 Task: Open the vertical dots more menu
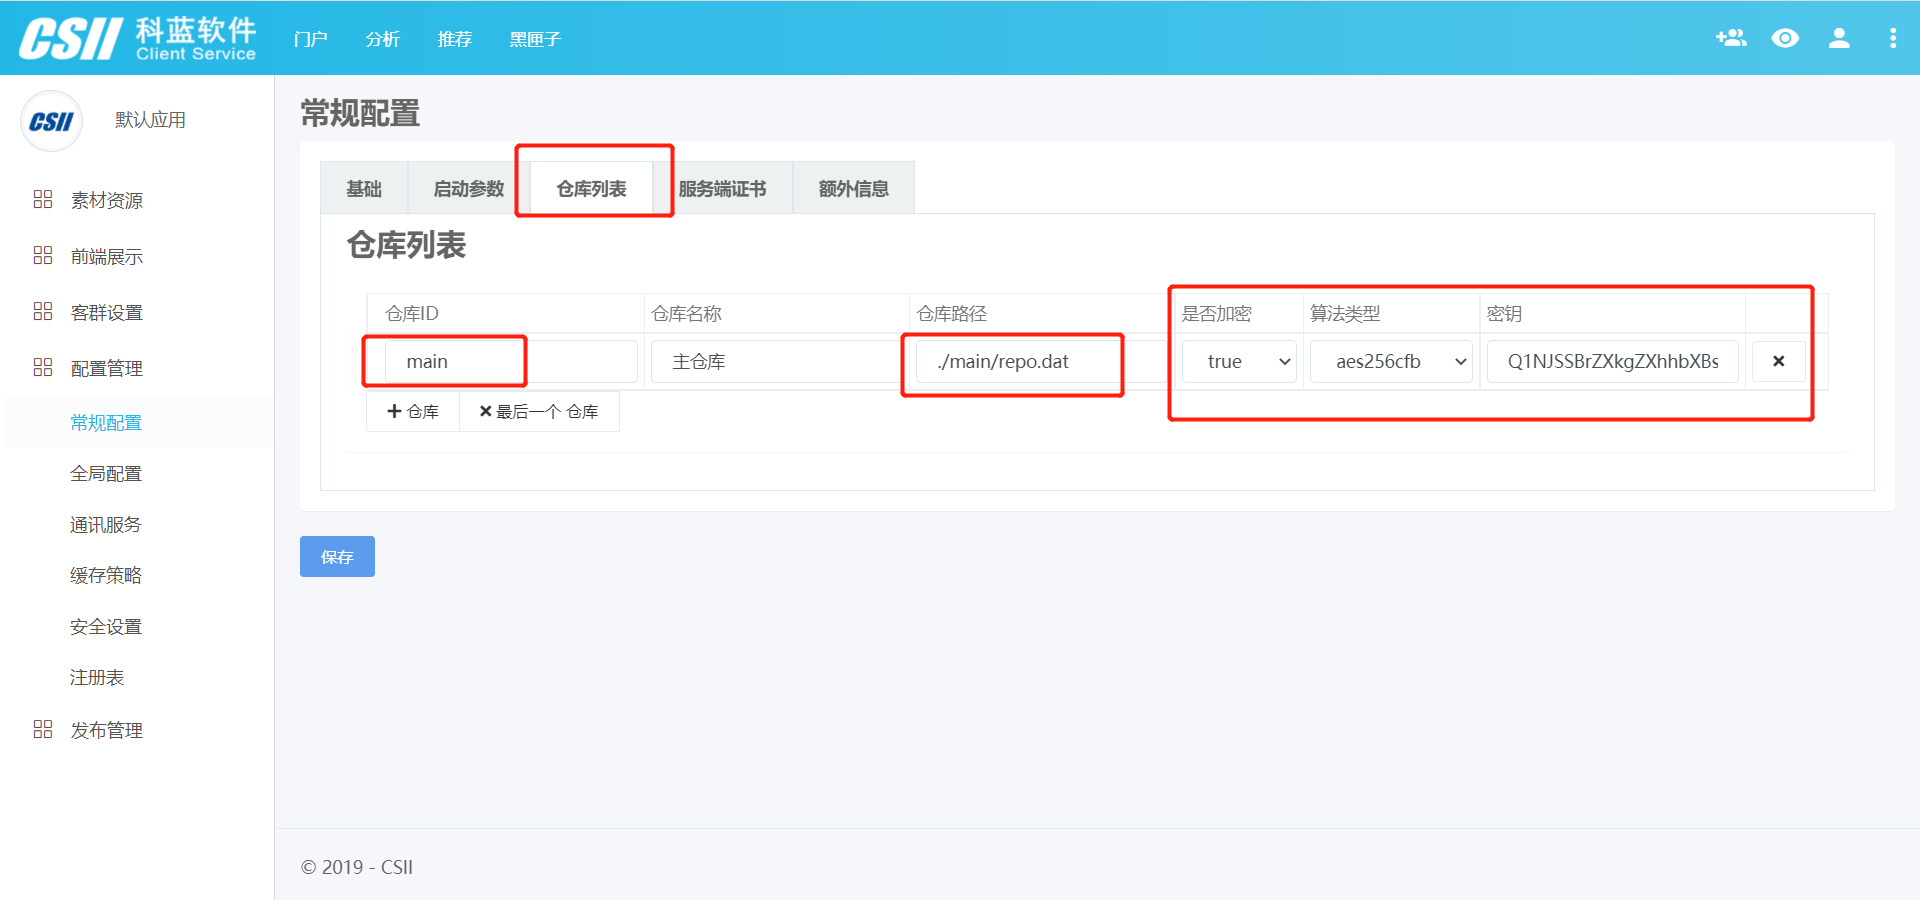point(1892,38)
